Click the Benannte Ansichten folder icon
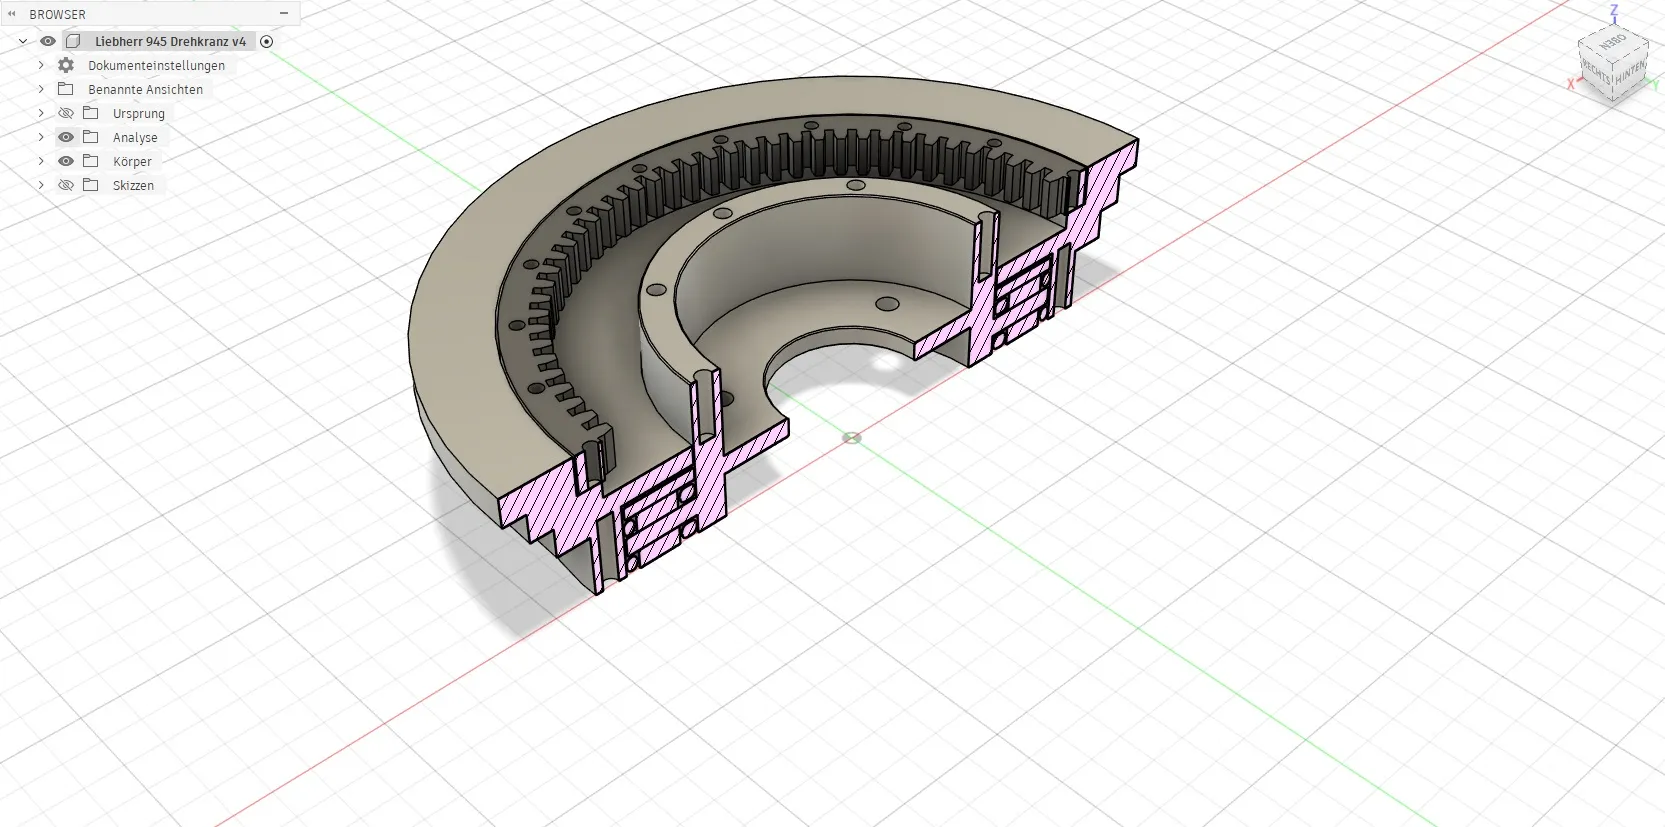This screenshot has height=827, width=1665. (66, 89)
